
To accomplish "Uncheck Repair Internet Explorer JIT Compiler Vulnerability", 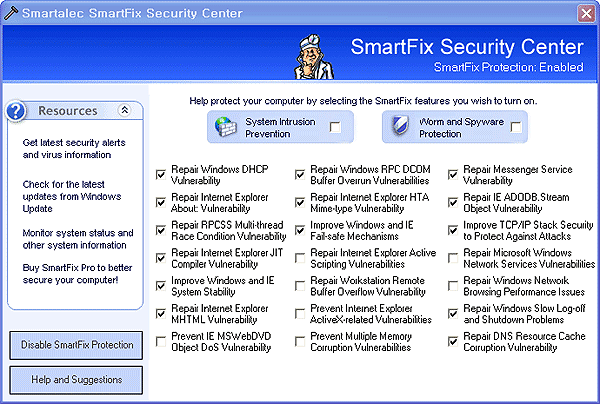I will (x=161, y=258).
